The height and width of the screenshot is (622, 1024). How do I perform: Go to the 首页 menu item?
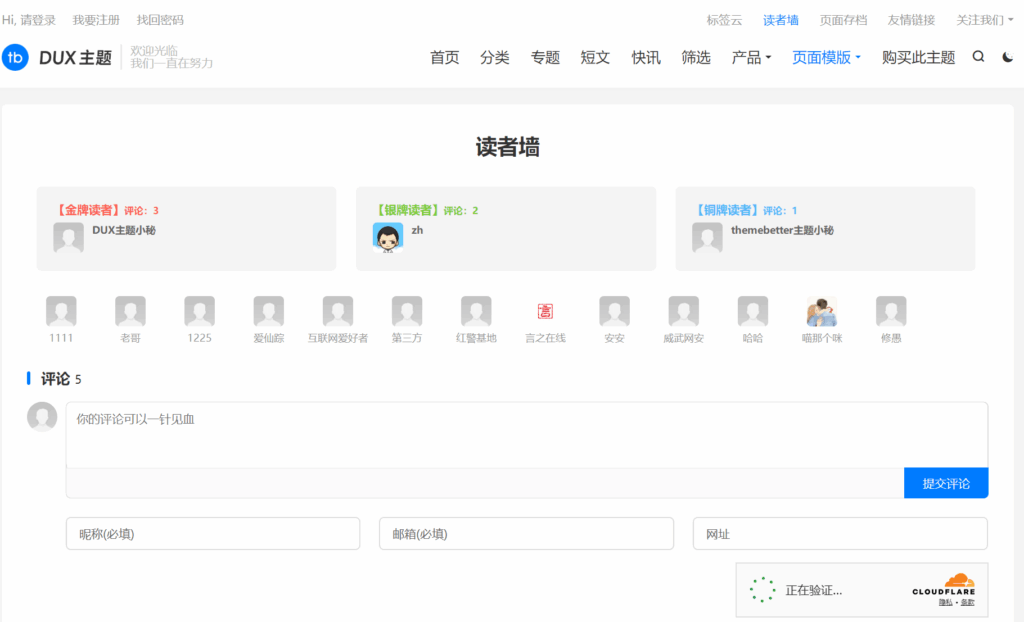tap(444, 58)
